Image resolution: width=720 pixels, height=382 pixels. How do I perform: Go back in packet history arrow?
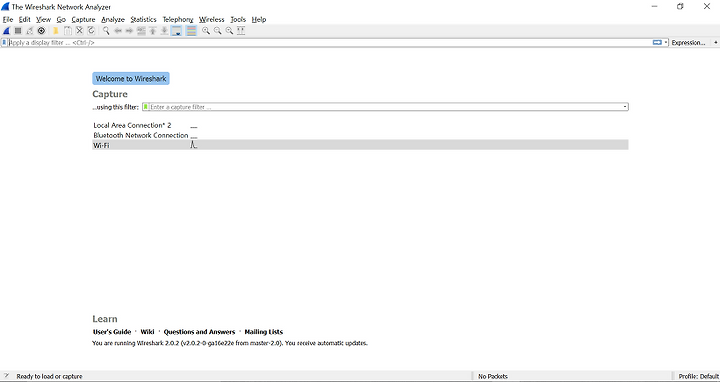pos(118,31)
